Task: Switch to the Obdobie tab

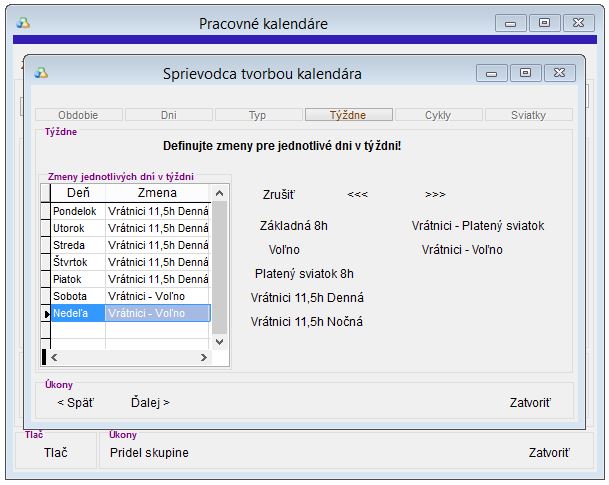Action: click(78, 115)
